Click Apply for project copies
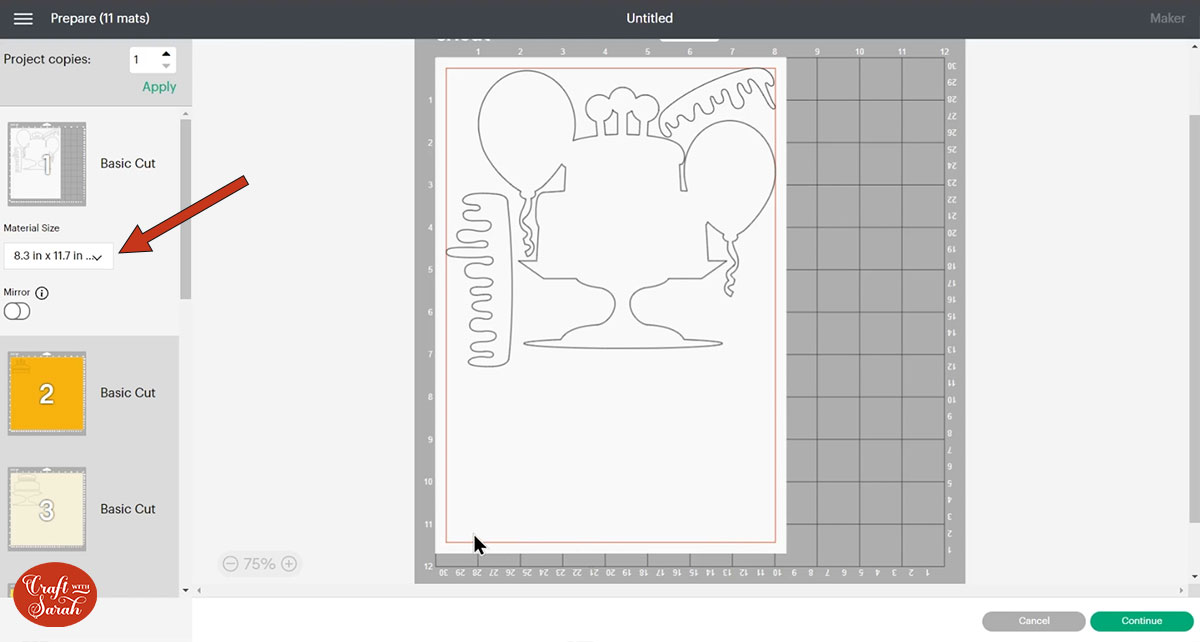The image size is (1200, 642). click(x=159, y=87)
